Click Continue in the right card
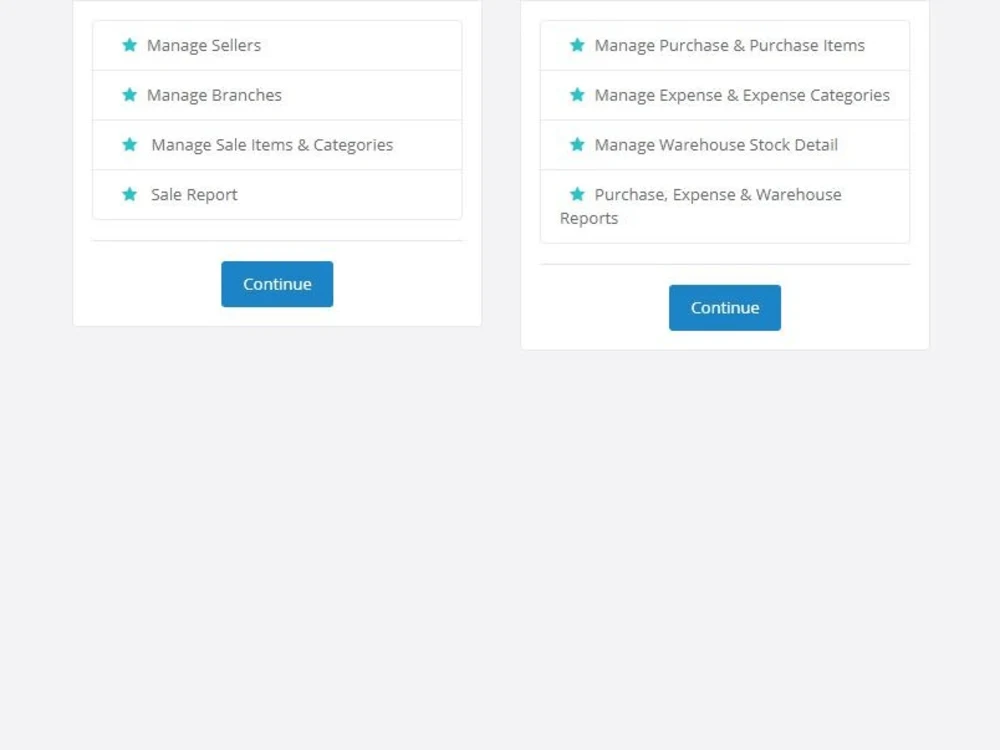Screen dimensions: 1000x750 [724, 307]
